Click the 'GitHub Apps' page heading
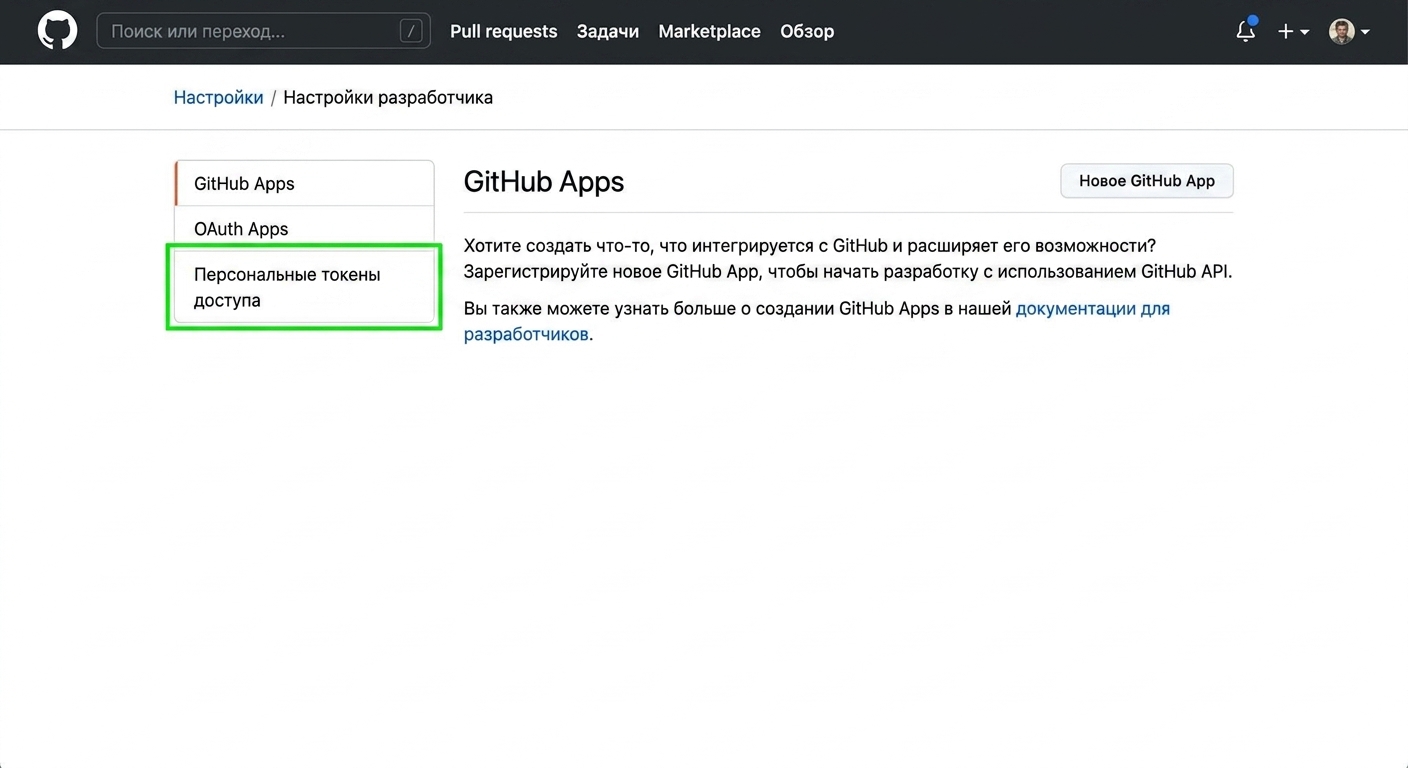Image resolution: width=1408 pixels, height=768 pixels. coord(544,181)
